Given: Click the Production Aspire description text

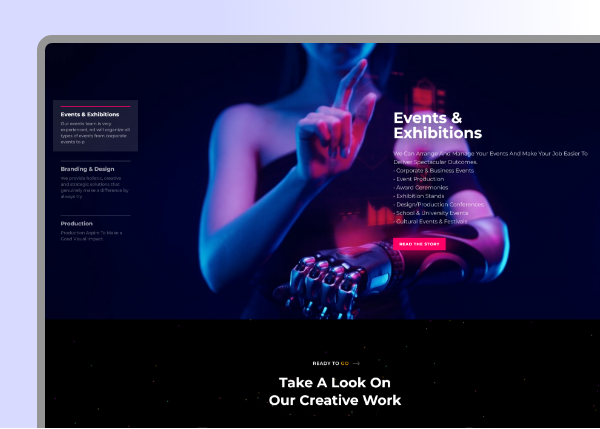Looking at the screenshot, I should (90, 236).
